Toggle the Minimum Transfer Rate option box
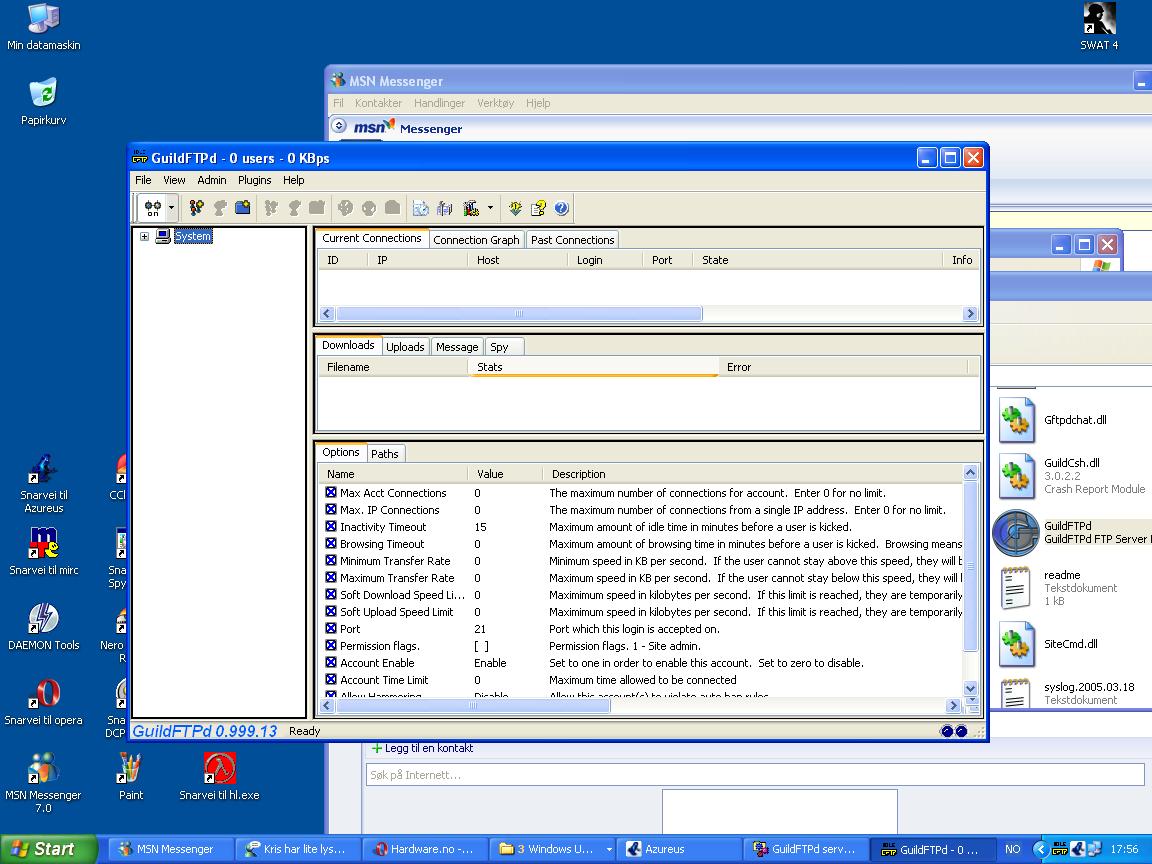1152x864 pixels. tap(331, 561)
